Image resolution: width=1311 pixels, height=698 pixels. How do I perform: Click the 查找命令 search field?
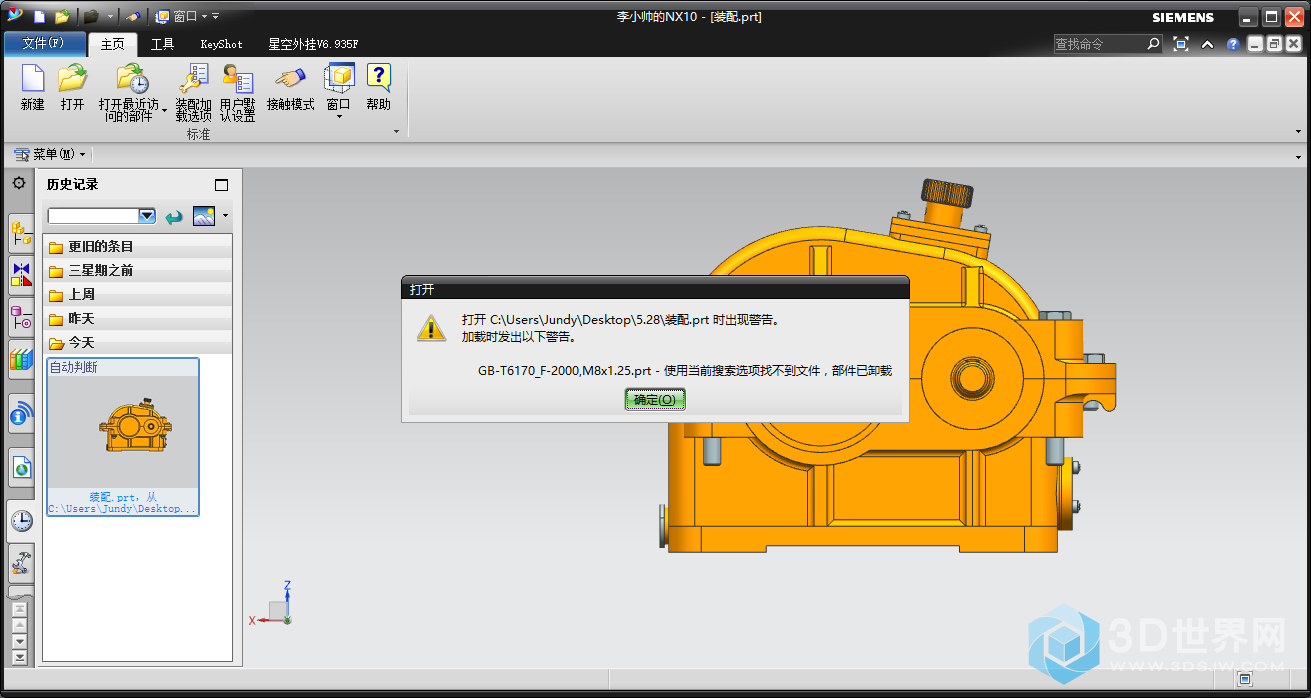1099,44
